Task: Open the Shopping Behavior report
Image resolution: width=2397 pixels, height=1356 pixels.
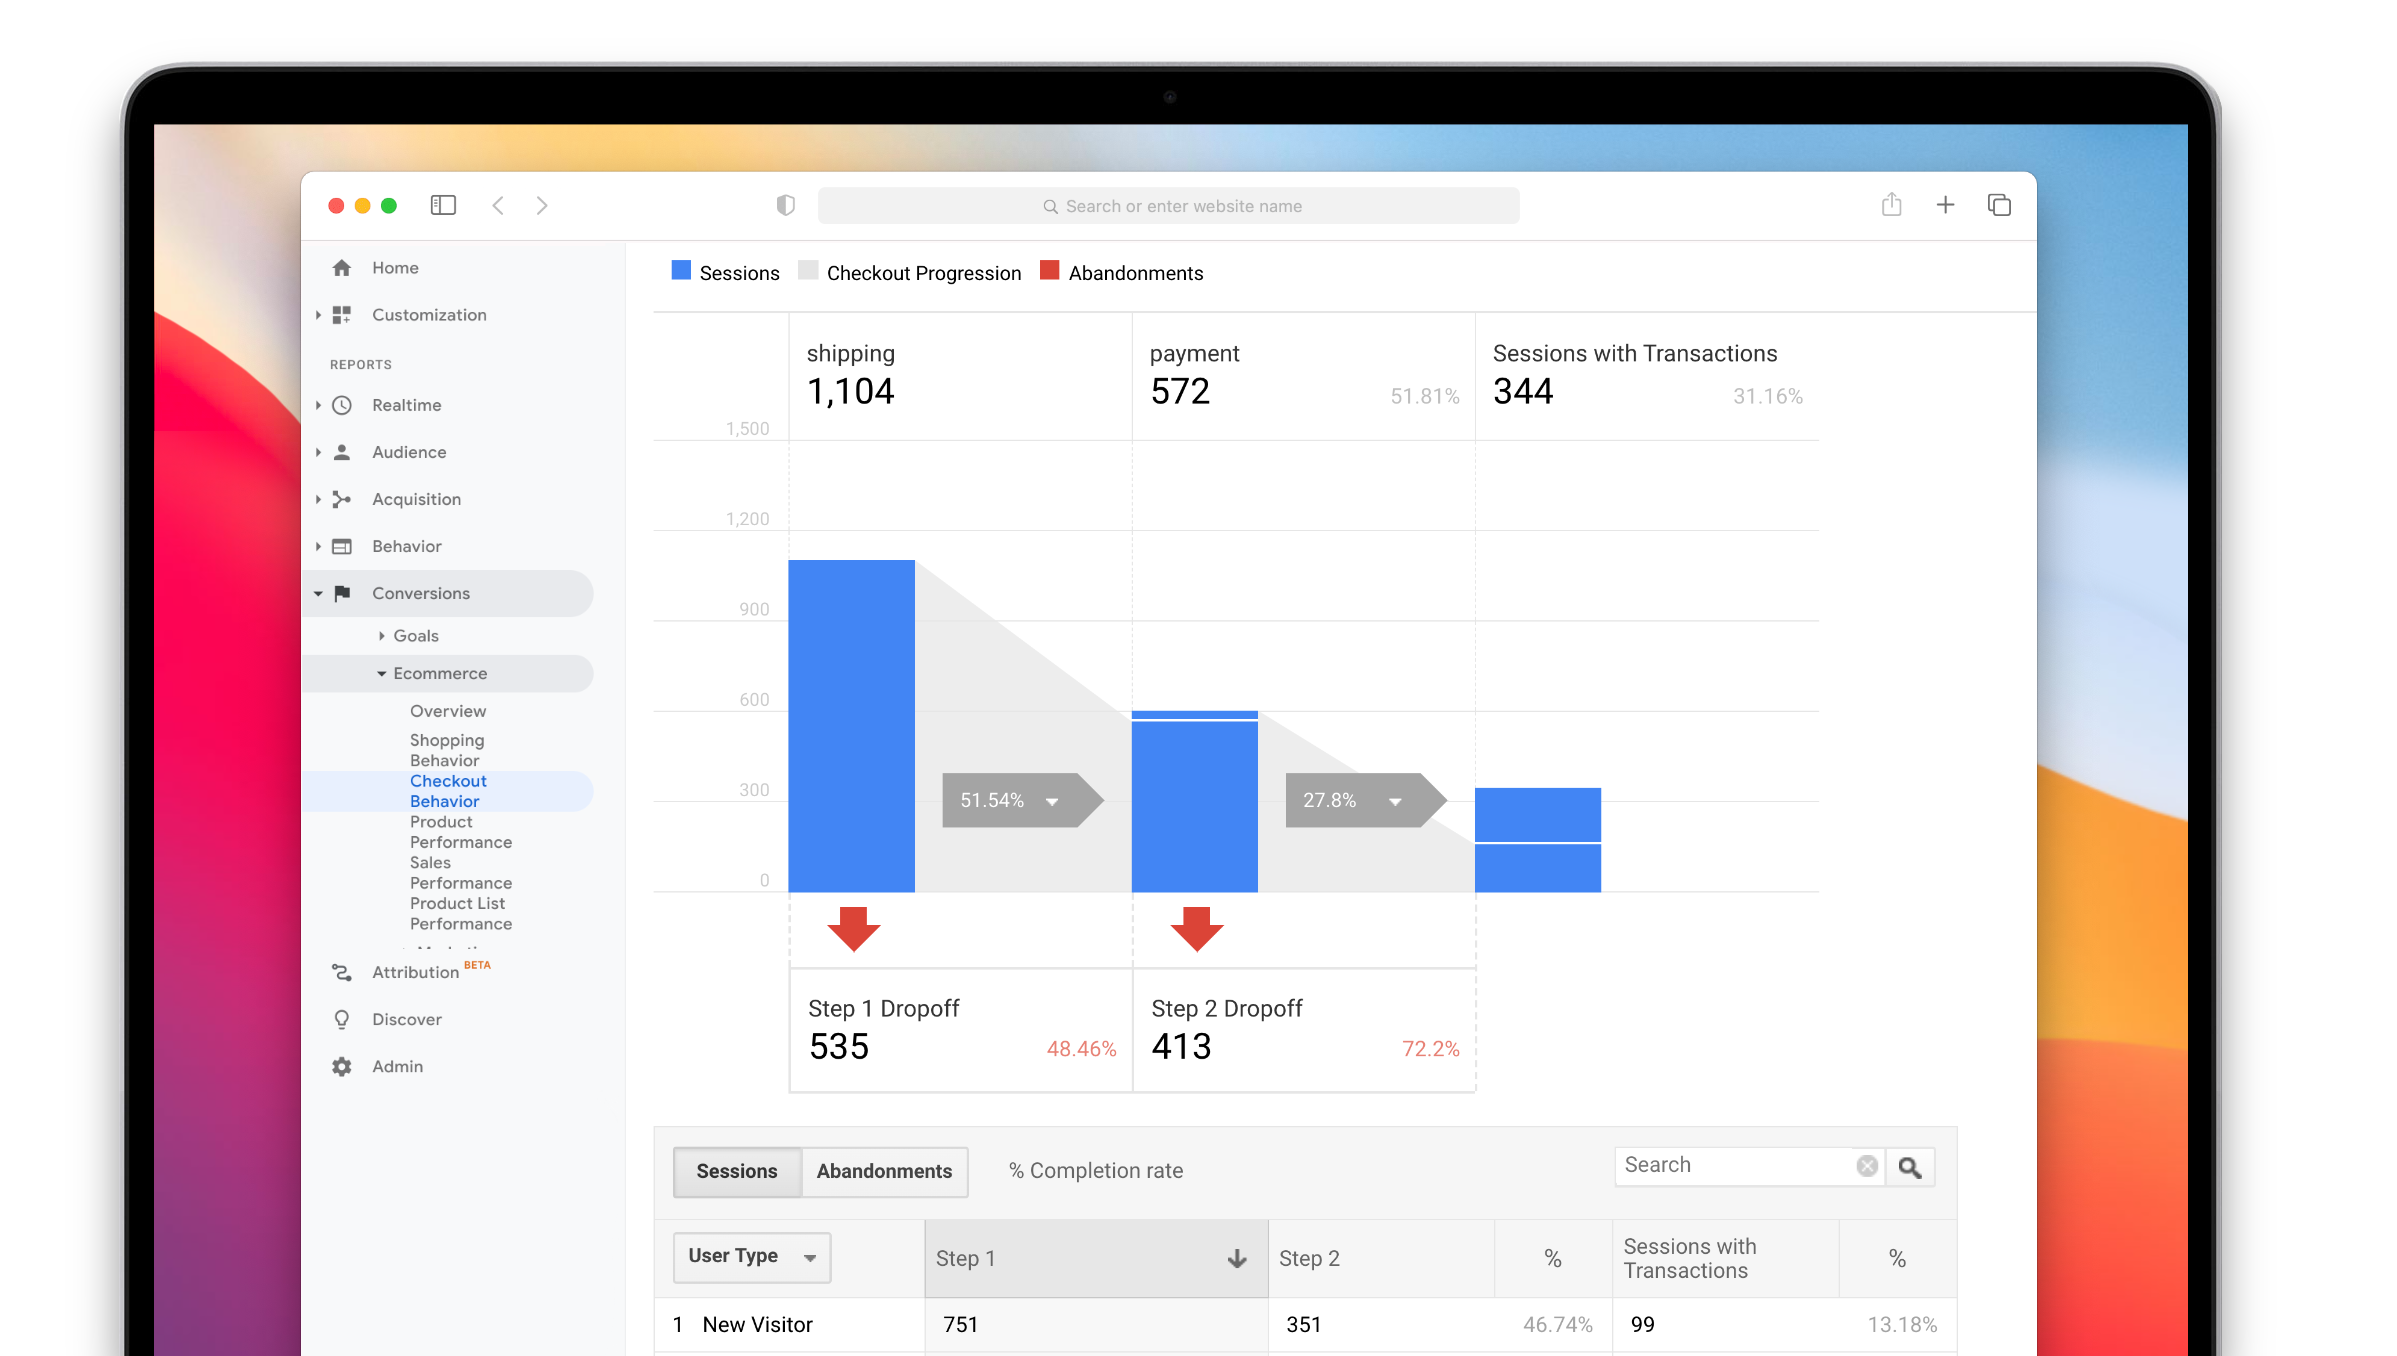Action: click(x=447, y=750)
